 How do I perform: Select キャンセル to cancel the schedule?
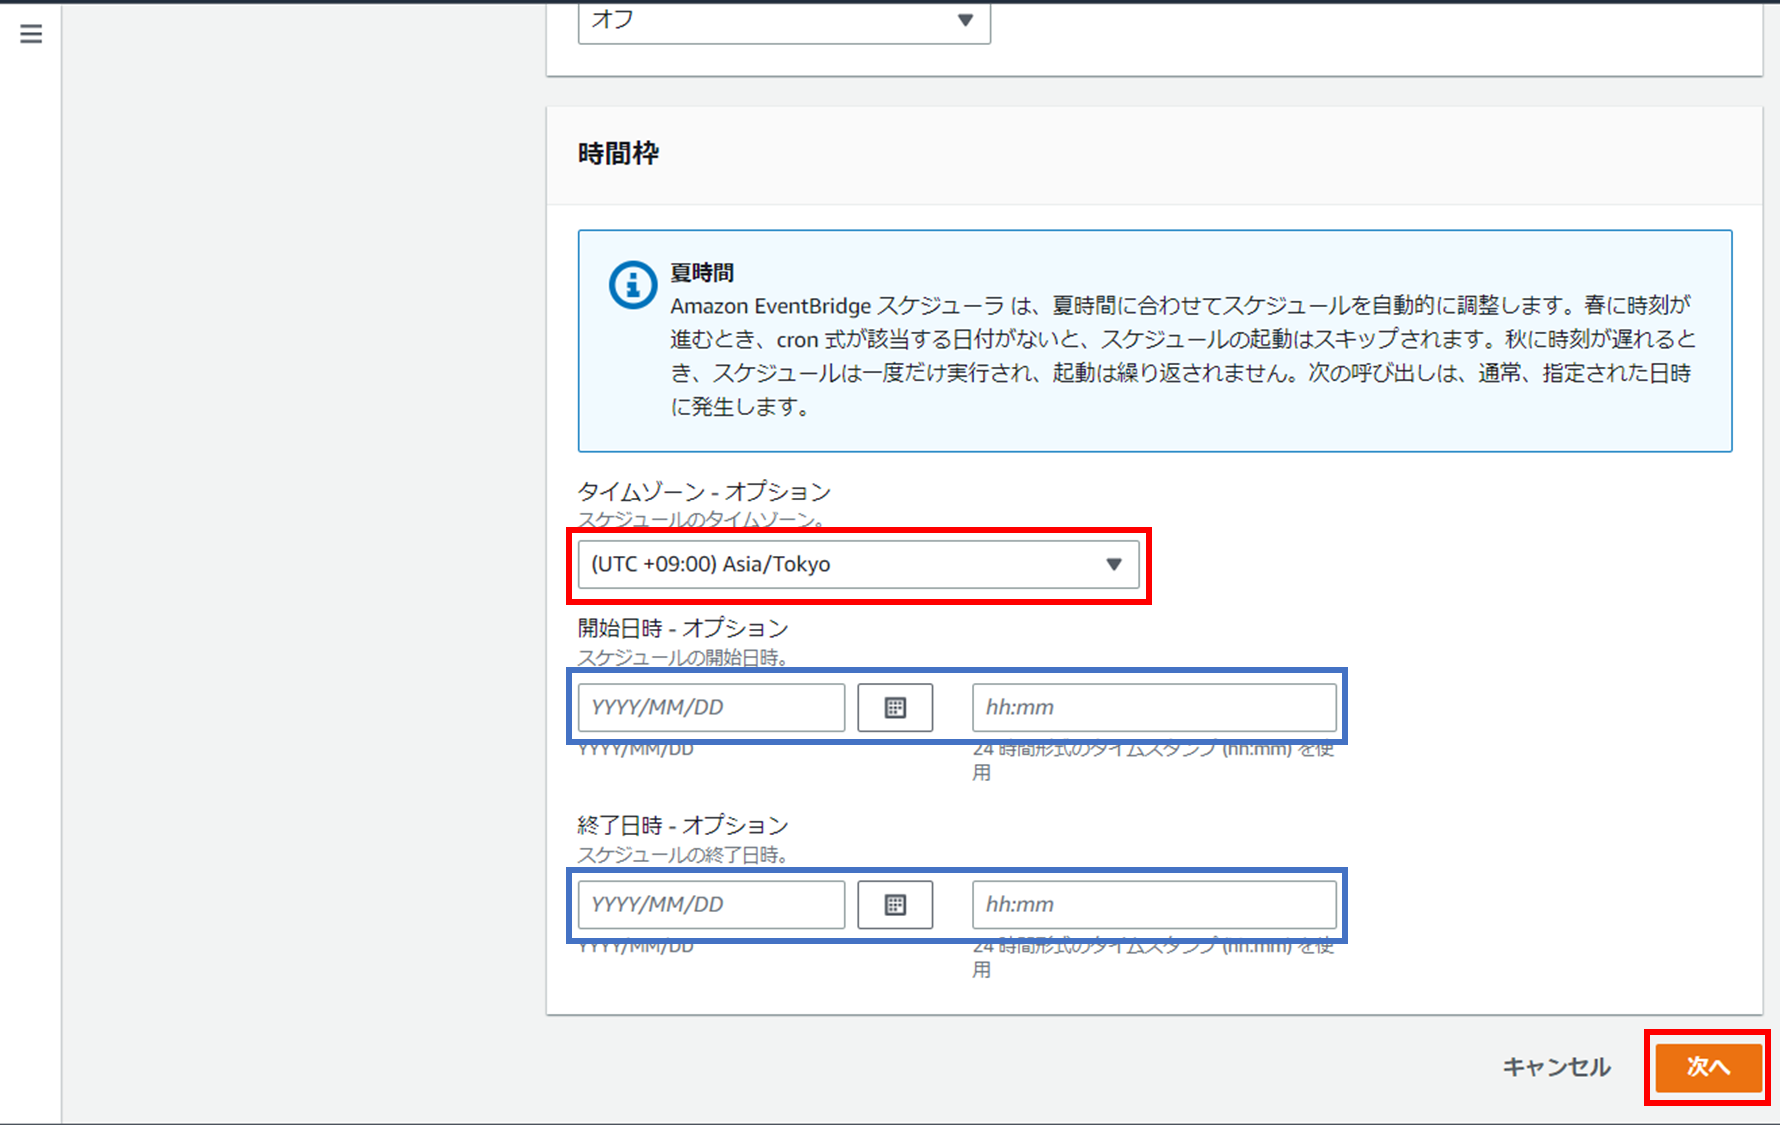pos(1555,1068)
